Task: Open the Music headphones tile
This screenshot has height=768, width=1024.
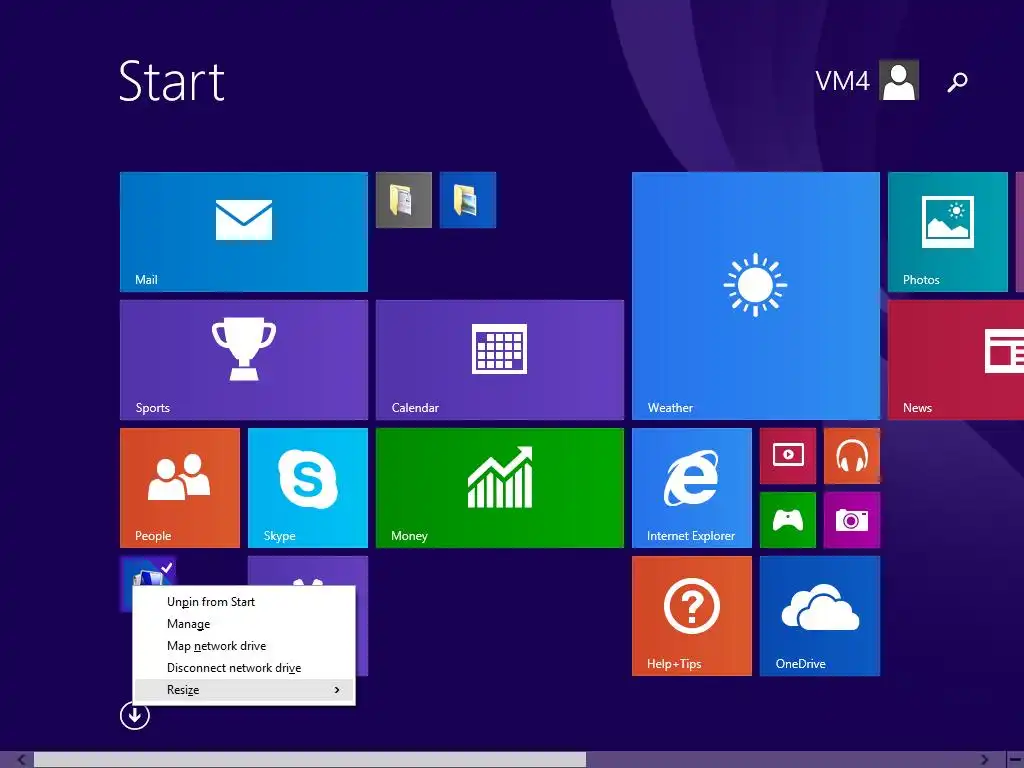Action: click(x=852, y=456)
